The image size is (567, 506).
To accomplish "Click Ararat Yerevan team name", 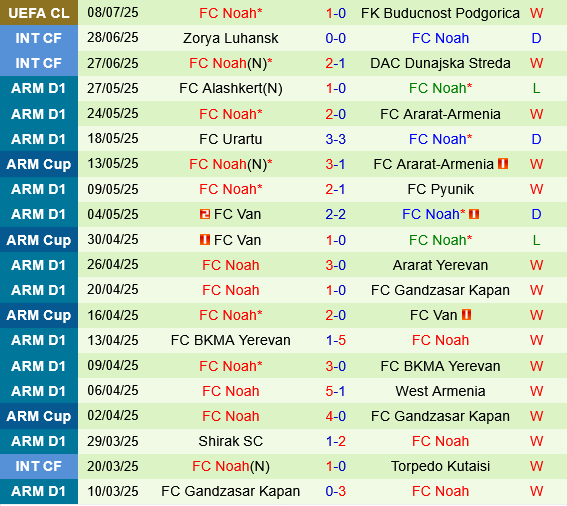I will [x=440, y=265].
